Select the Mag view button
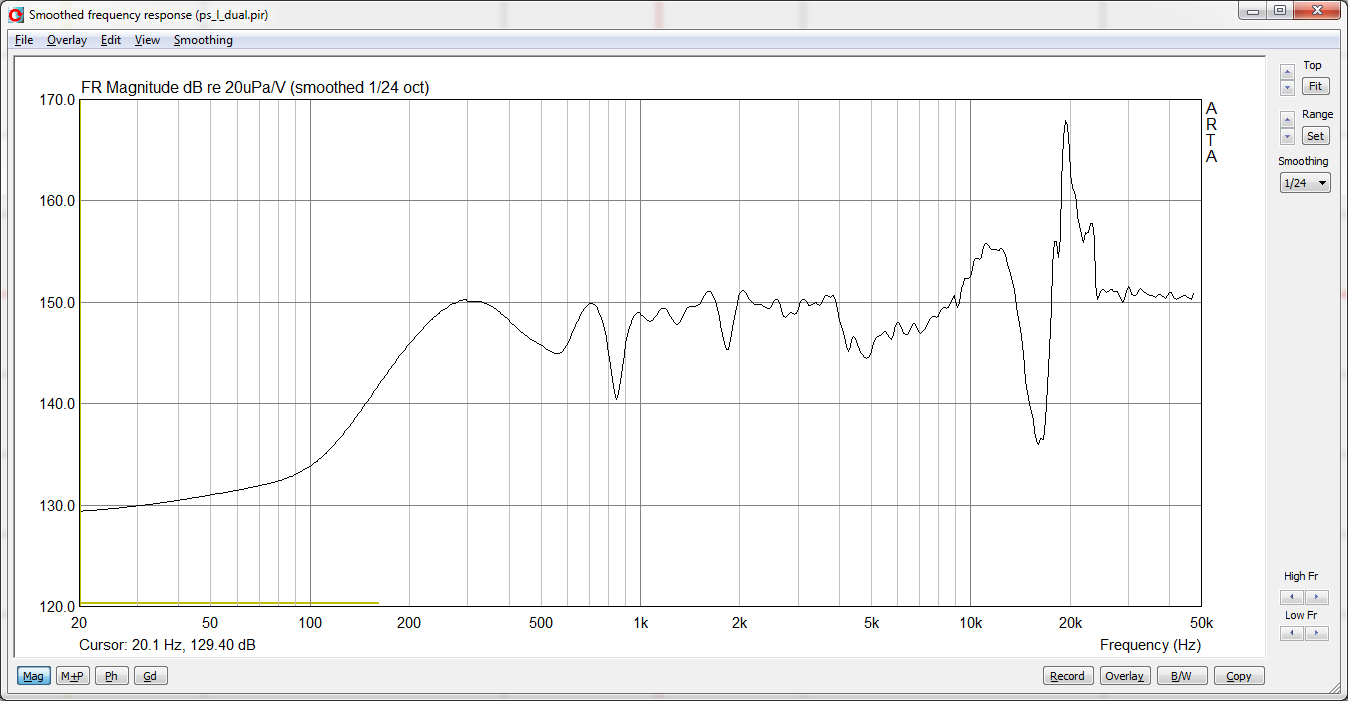The image size is (1348, 701). pos(33,676)
